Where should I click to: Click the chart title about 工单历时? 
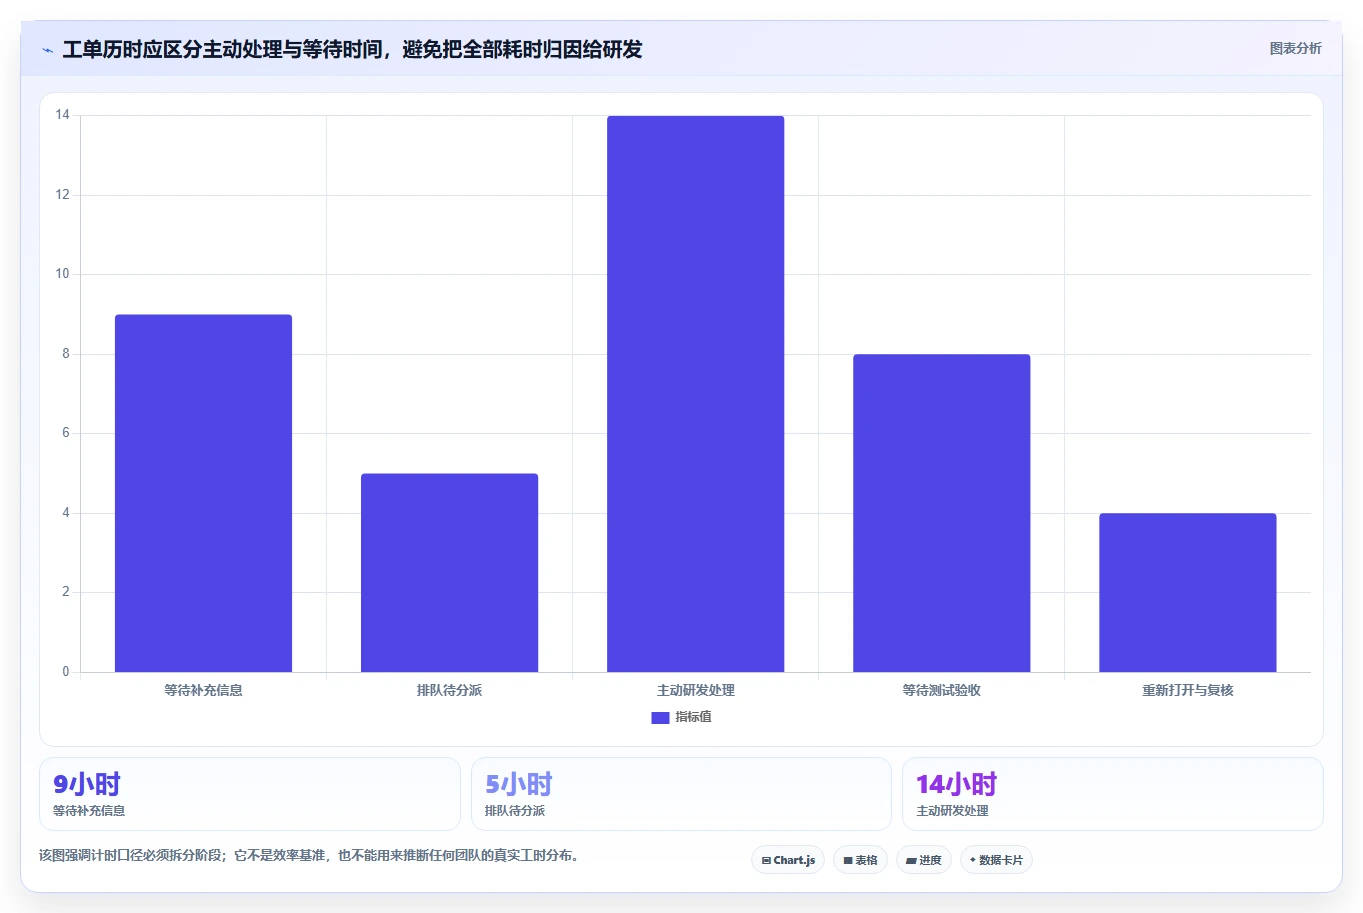pos(352,49)
